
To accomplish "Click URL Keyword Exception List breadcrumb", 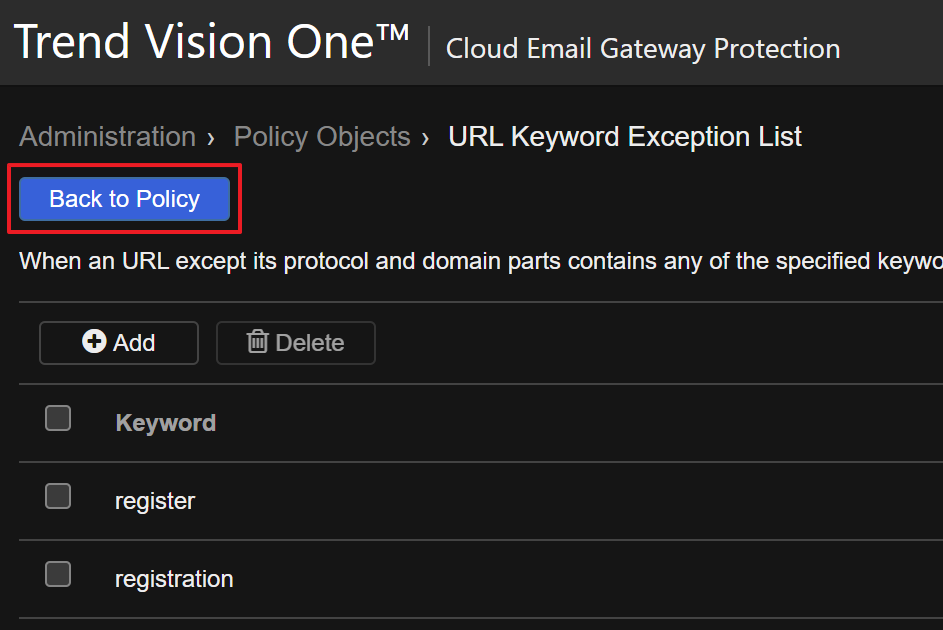I will coord(624,137).
